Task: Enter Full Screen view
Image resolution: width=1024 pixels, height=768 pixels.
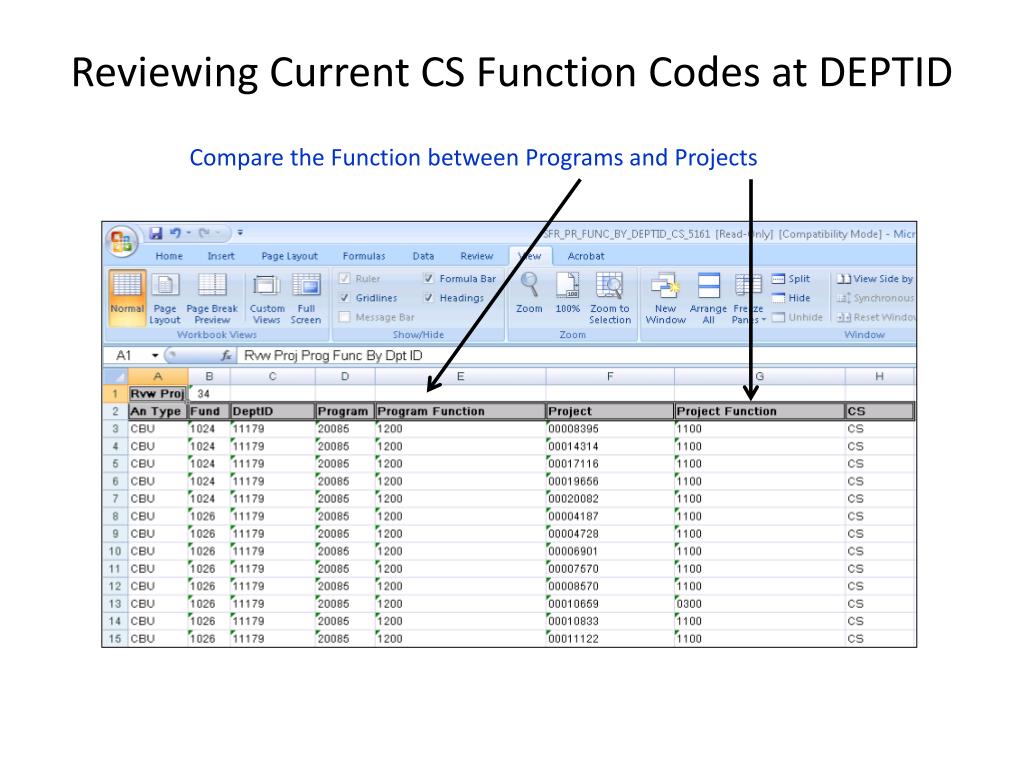Action: pos(306,298)
